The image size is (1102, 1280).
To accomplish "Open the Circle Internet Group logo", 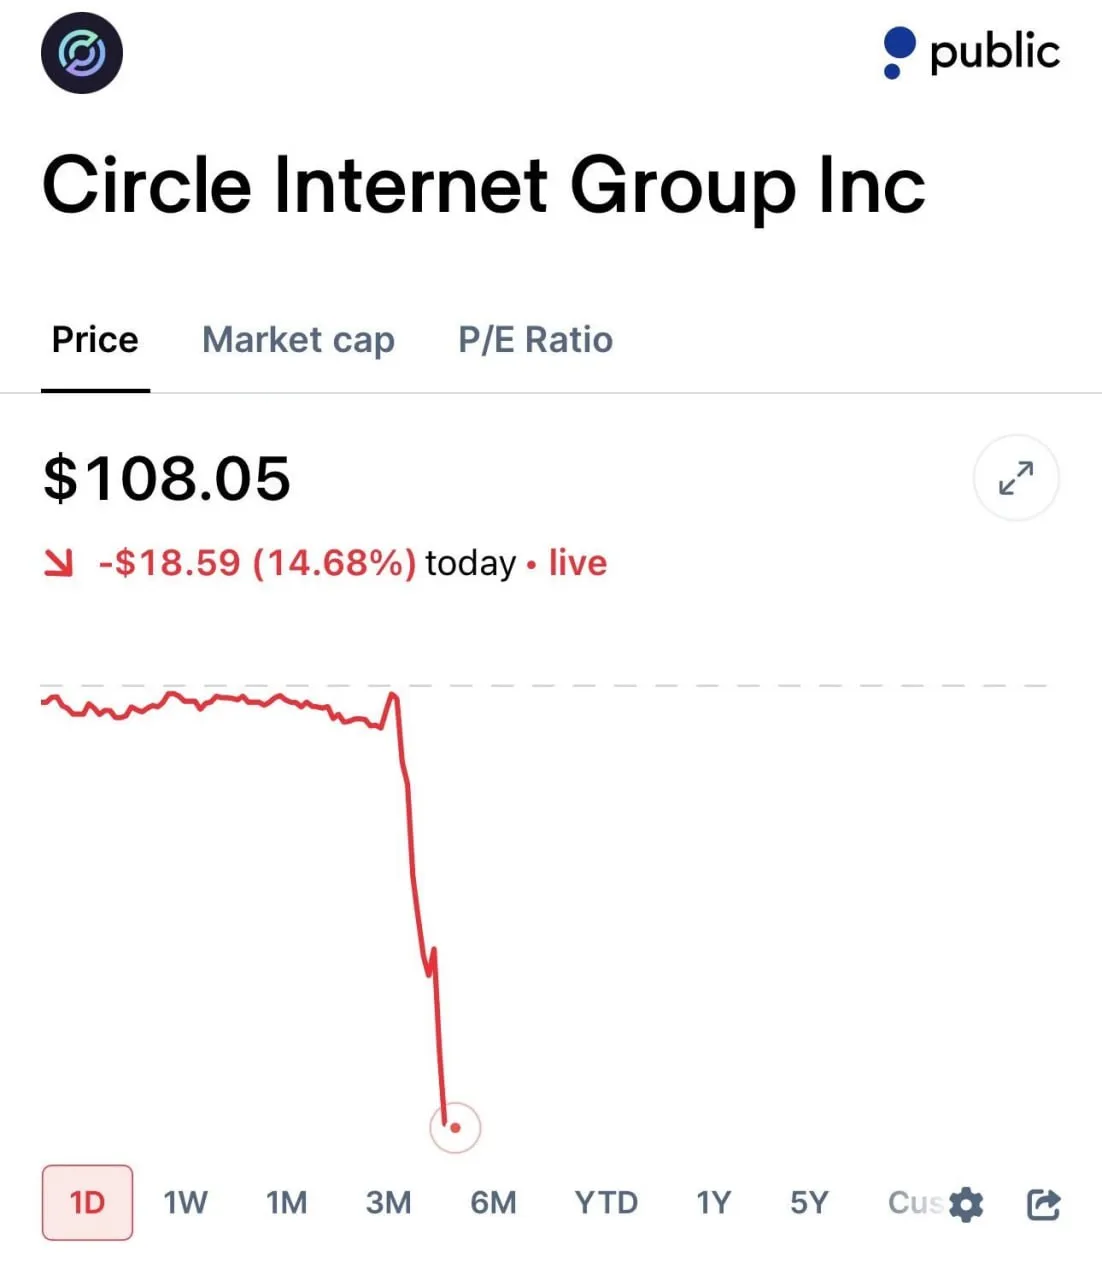I will coord(80,54).
